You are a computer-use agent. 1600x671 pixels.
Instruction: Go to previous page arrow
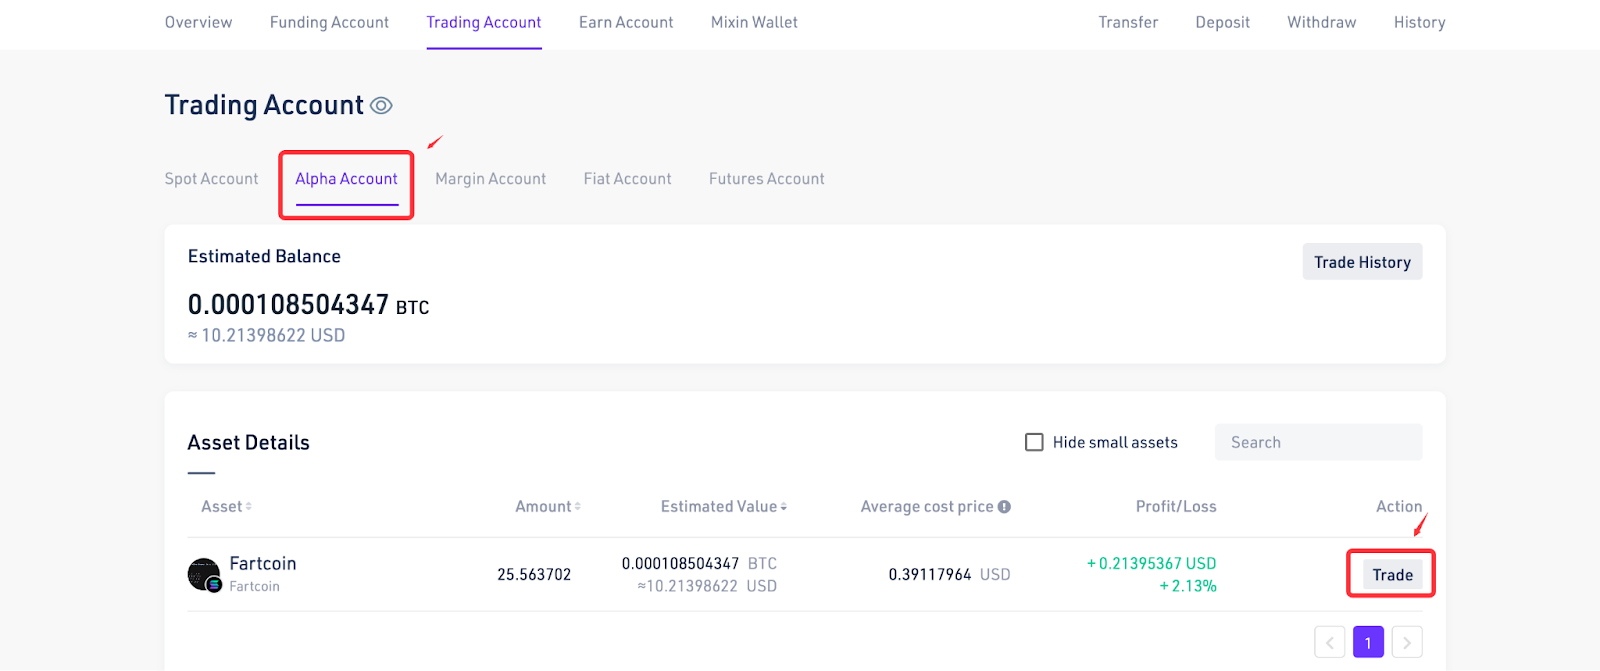pyautogui.click(x=1329, y=643)
